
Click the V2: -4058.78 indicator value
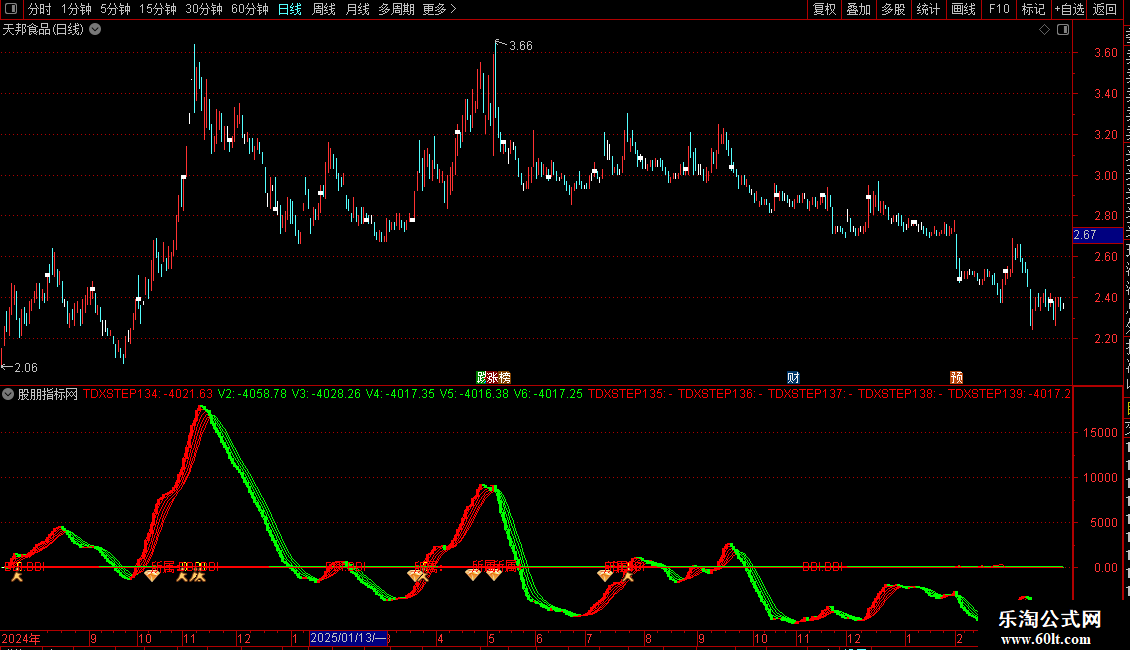[252, 393]
